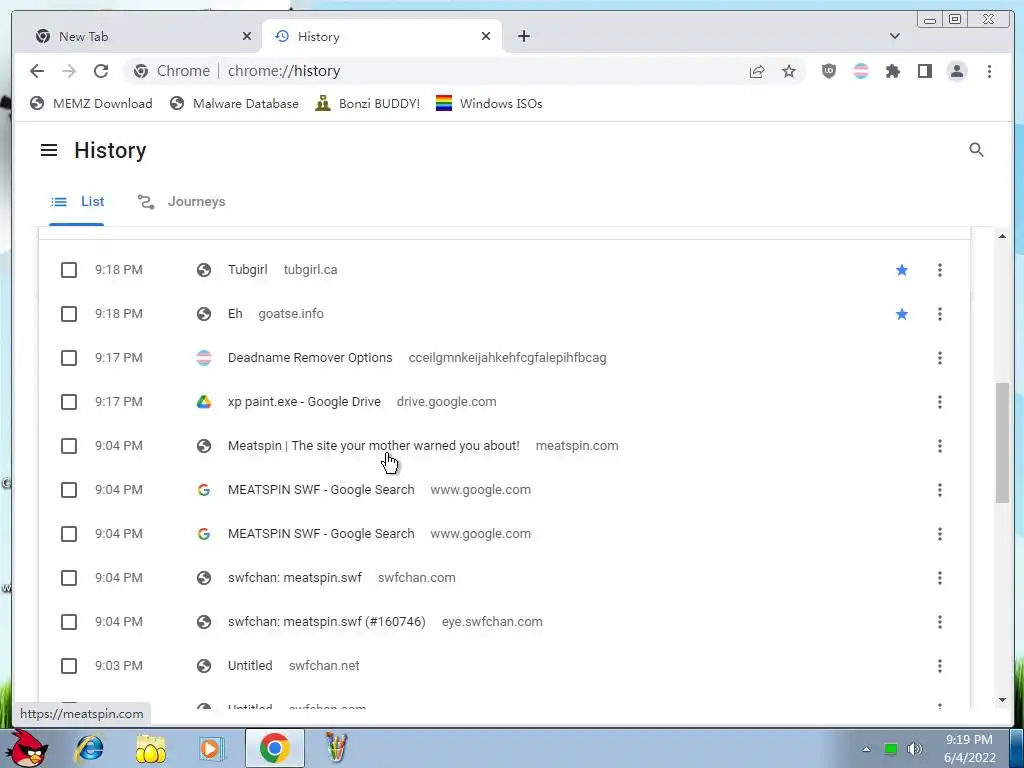Share this page icon in address bar
Image resolution: width=1024 pixels, height=768 pixels.
click(757, 71)
